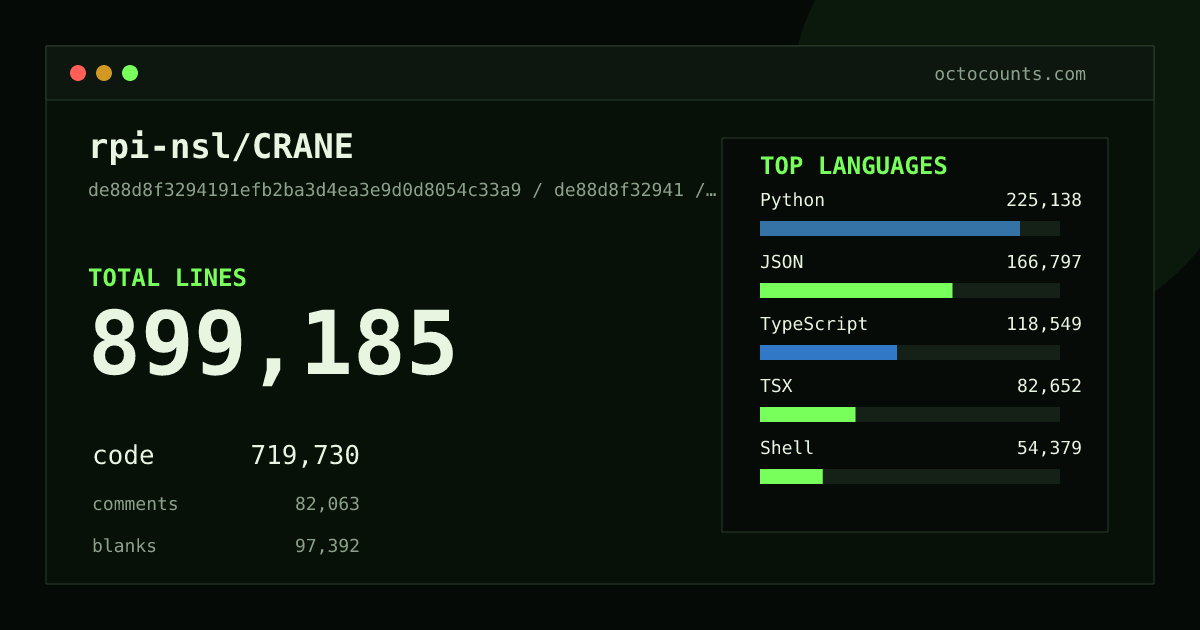Click the yellow minimize dot

coord(104,73)
